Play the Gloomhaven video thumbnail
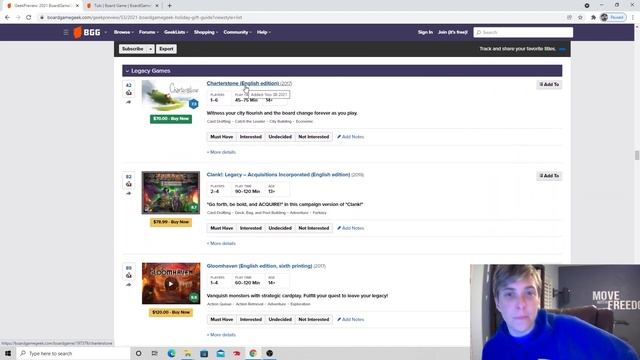 point(171,284)
